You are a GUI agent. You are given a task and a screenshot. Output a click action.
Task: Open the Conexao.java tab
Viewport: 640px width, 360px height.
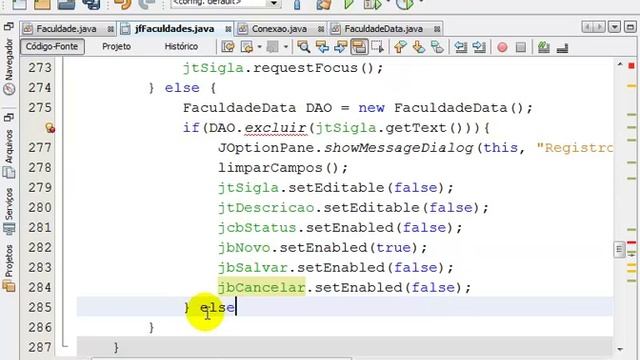pos(279,29)
